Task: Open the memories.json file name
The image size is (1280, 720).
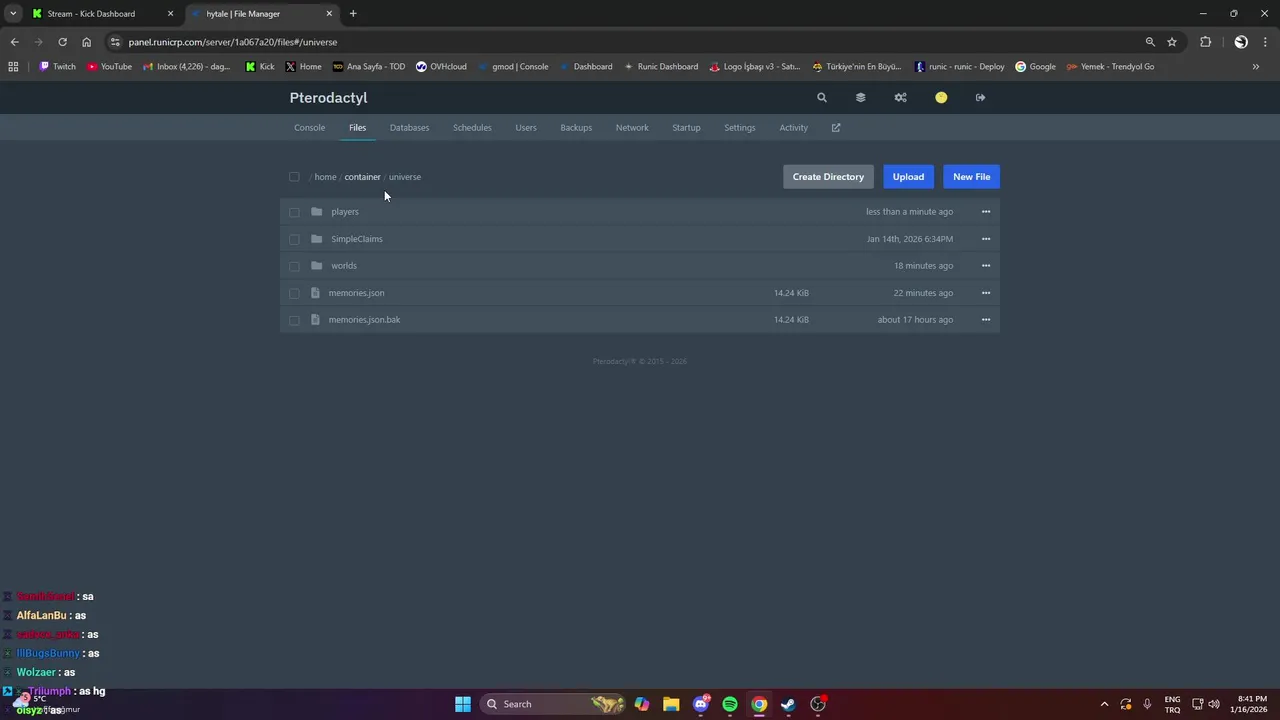Action: coord(356,293)
